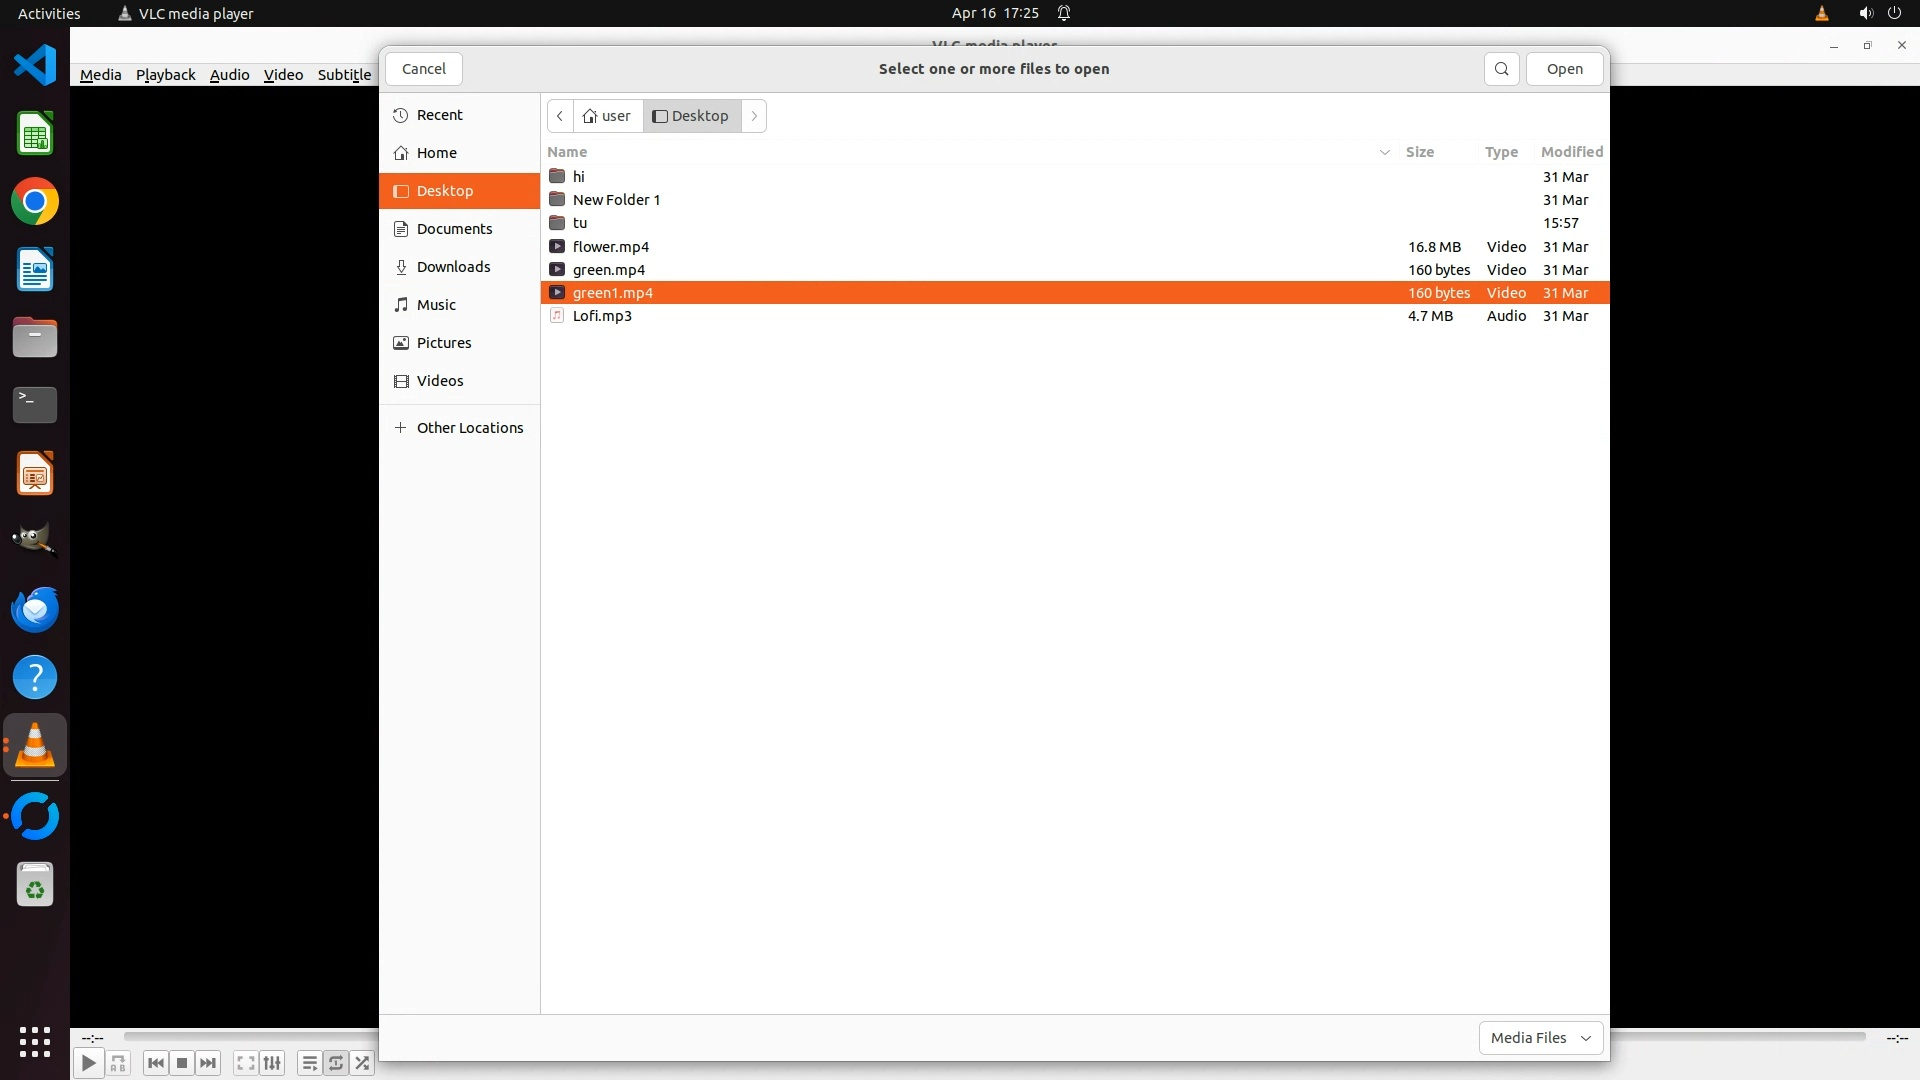The width and height of the screenshot is (1920, 1080).
Task: Click the search icon in file dialog
Action: pos(1501,69)
